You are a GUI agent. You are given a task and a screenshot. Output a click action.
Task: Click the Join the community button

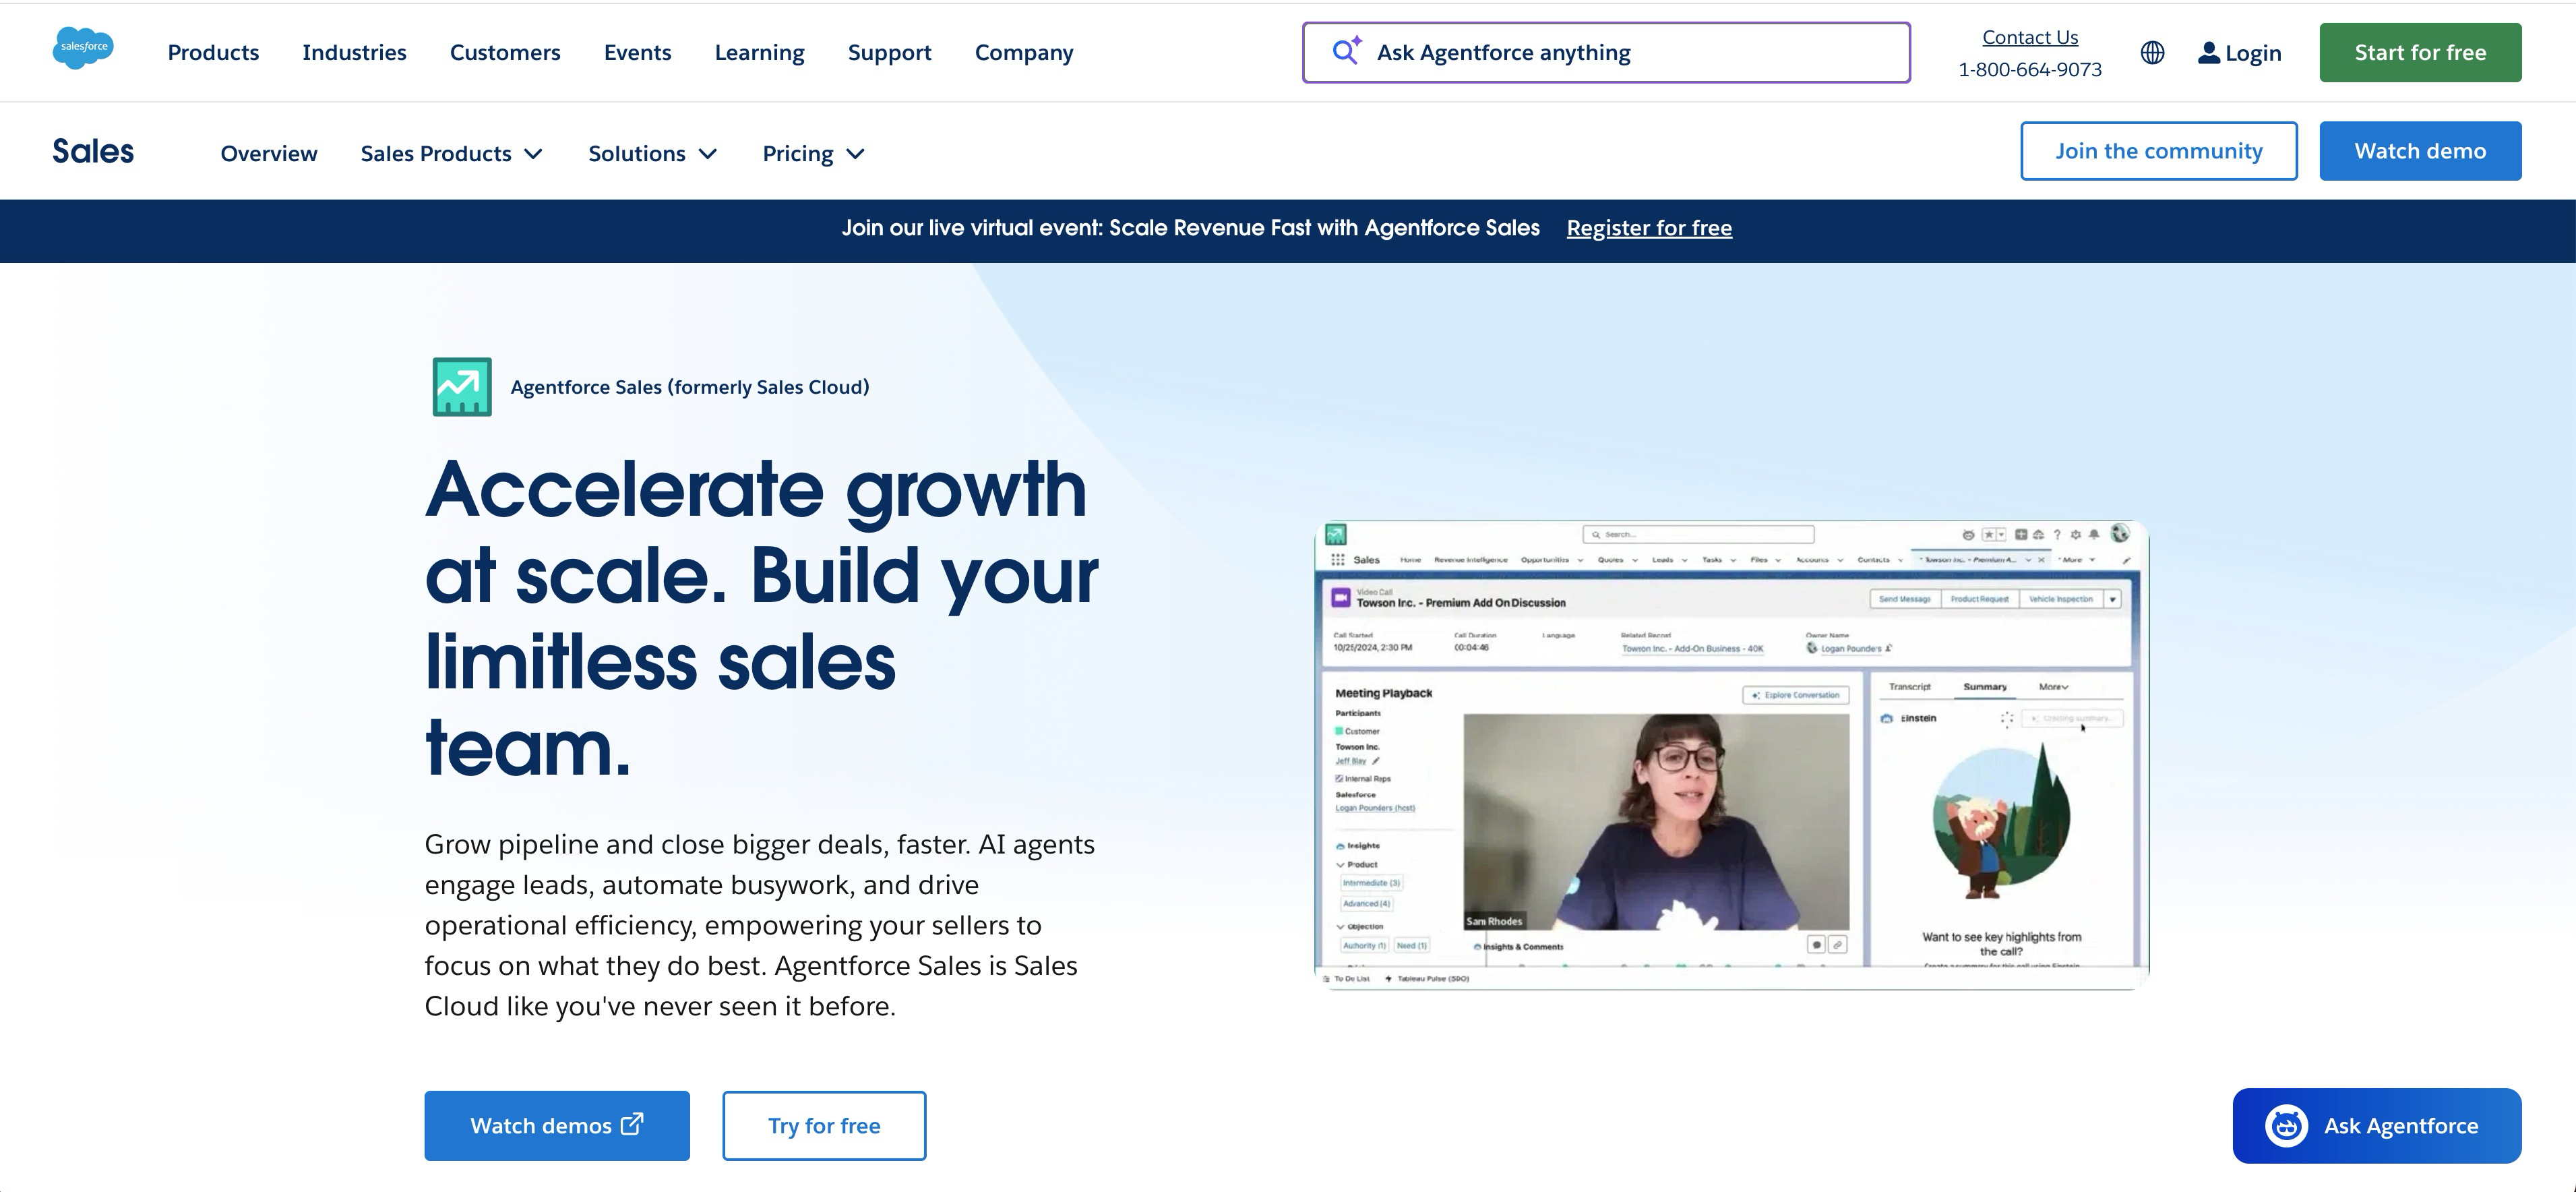pos(2158,151)
